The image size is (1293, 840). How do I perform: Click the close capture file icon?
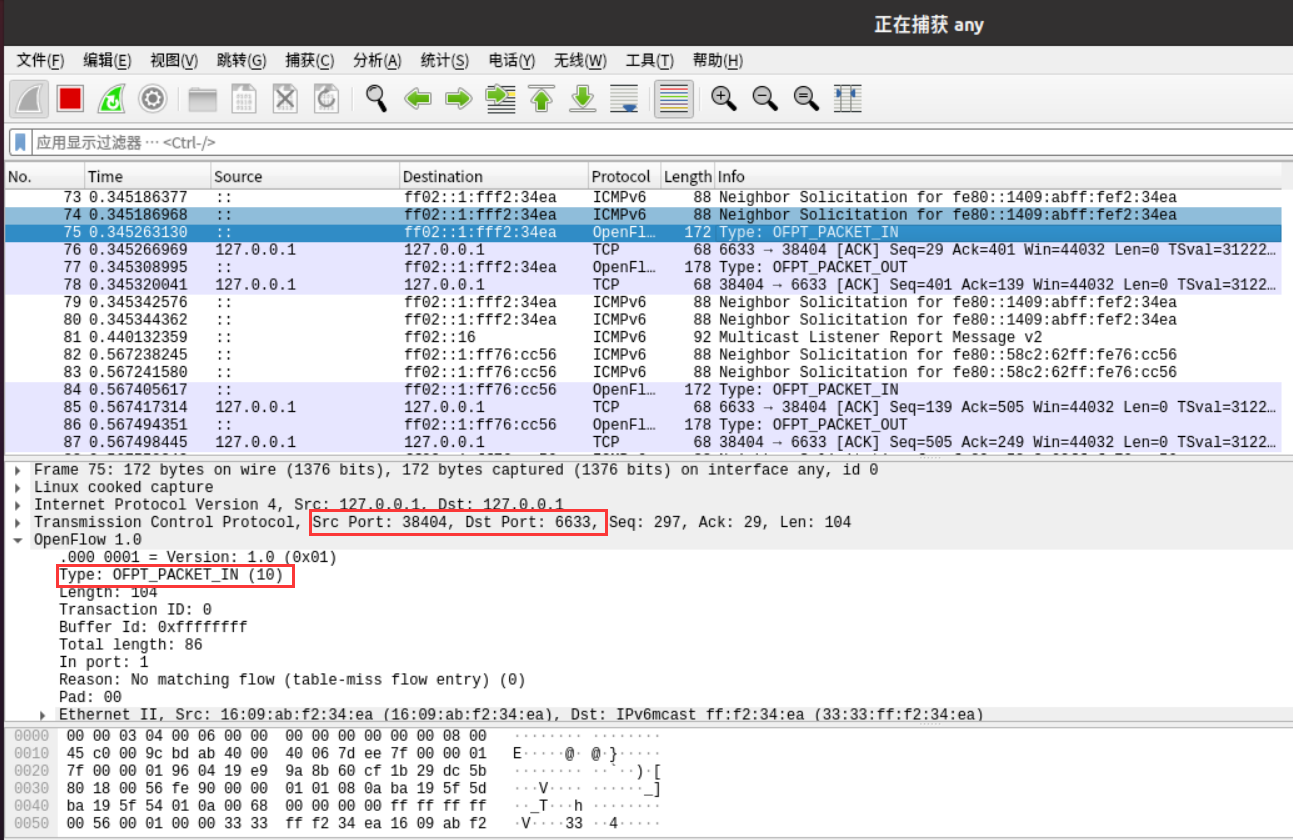click(x=285, y=99)
